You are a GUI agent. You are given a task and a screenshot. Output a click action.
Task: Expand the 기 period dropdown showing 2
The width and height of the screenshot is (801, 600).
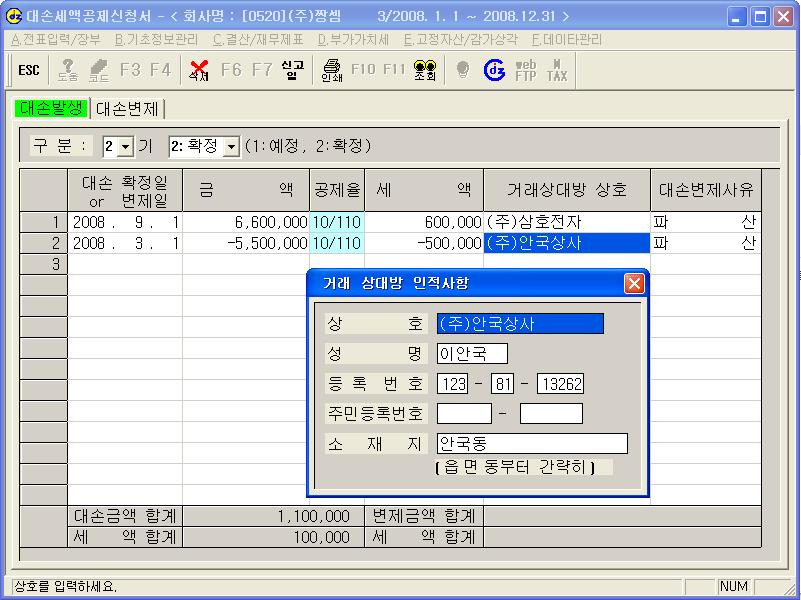coord(125,147)
